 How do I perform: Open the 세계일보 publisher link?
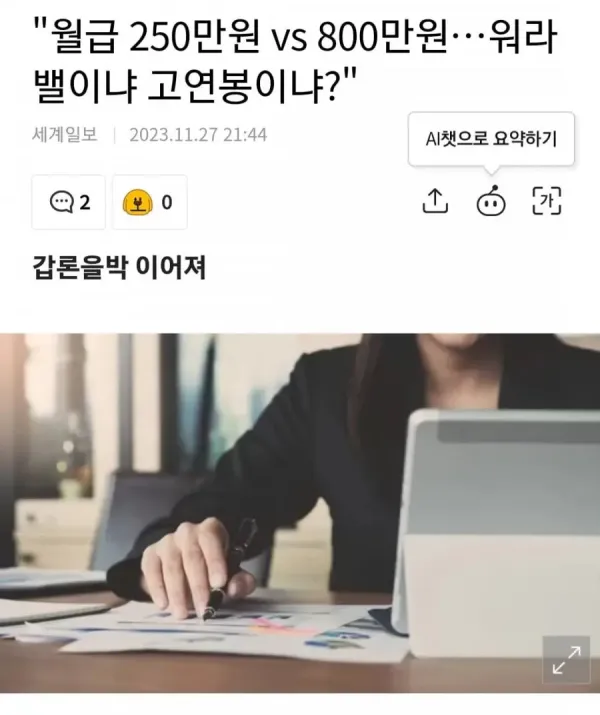(64, 135)
